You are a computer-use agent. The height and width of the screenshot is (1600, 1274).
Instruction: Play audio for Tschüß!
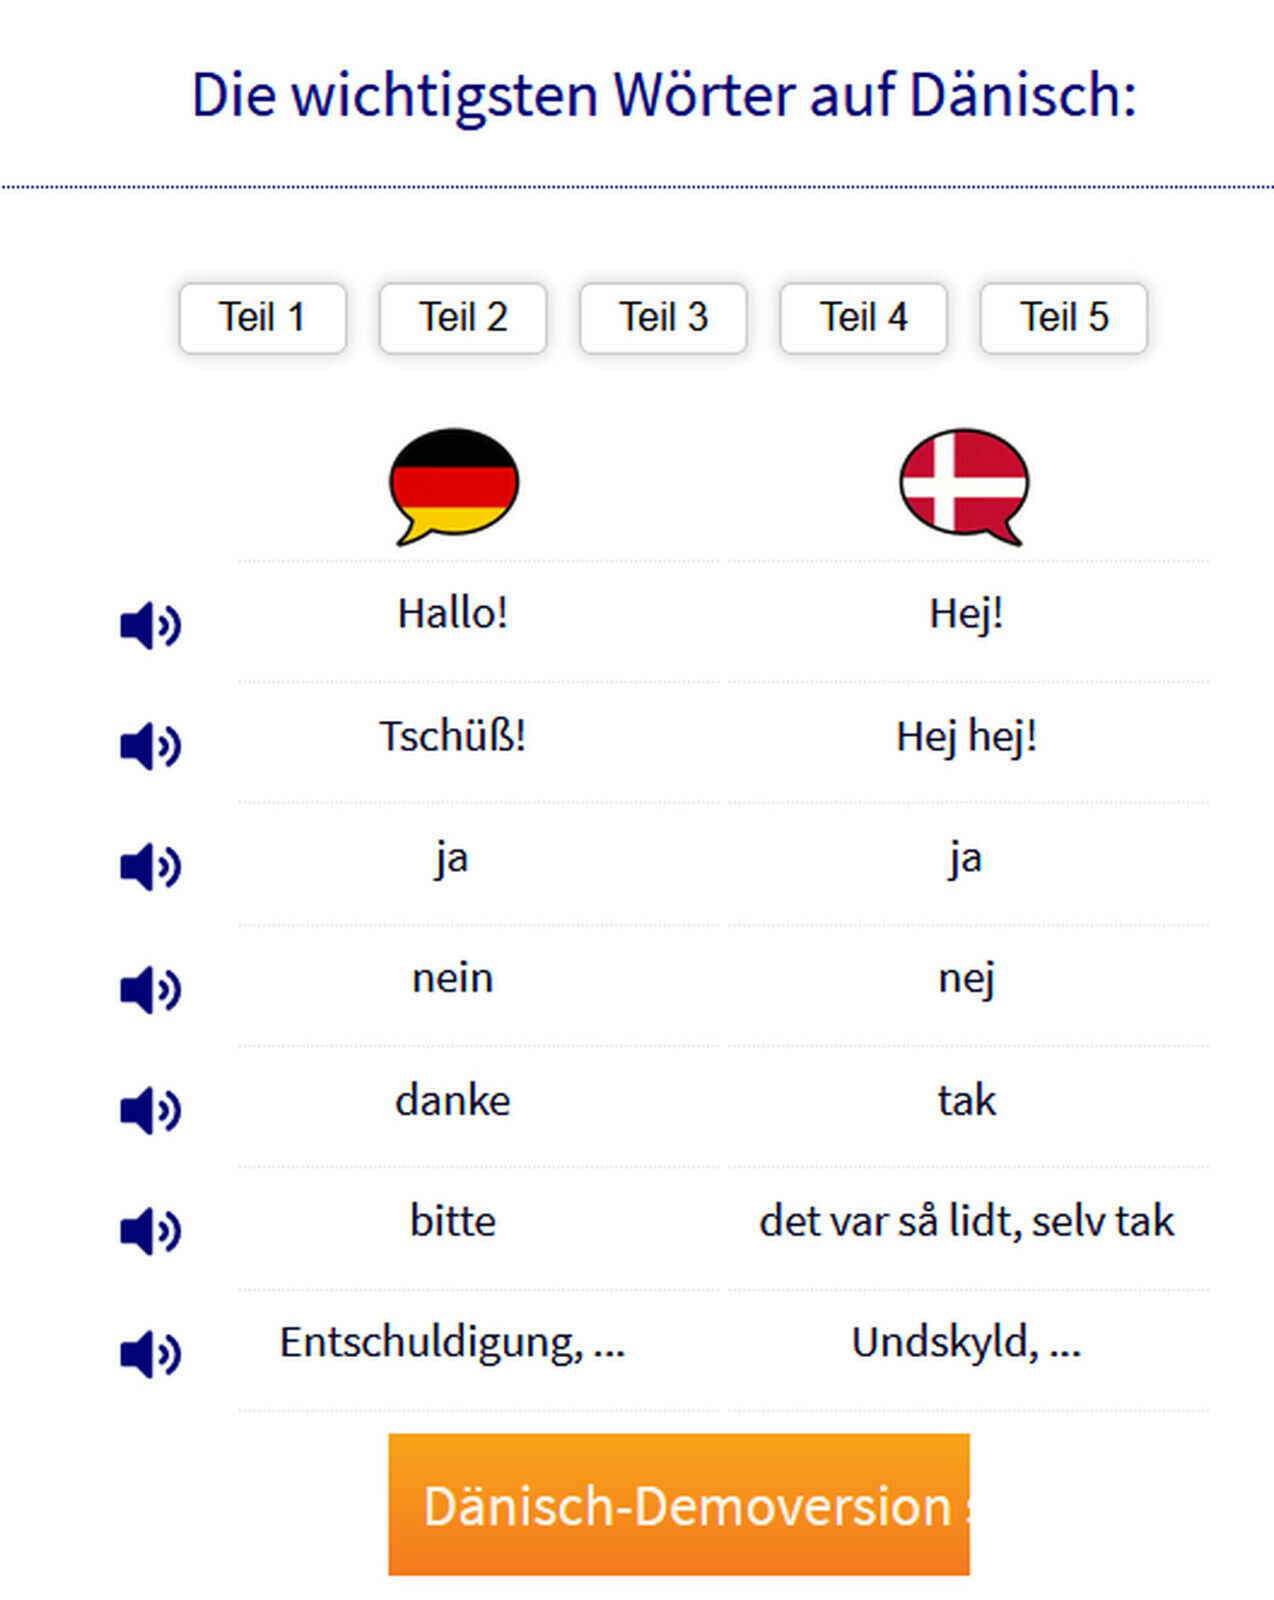point(150,746)
